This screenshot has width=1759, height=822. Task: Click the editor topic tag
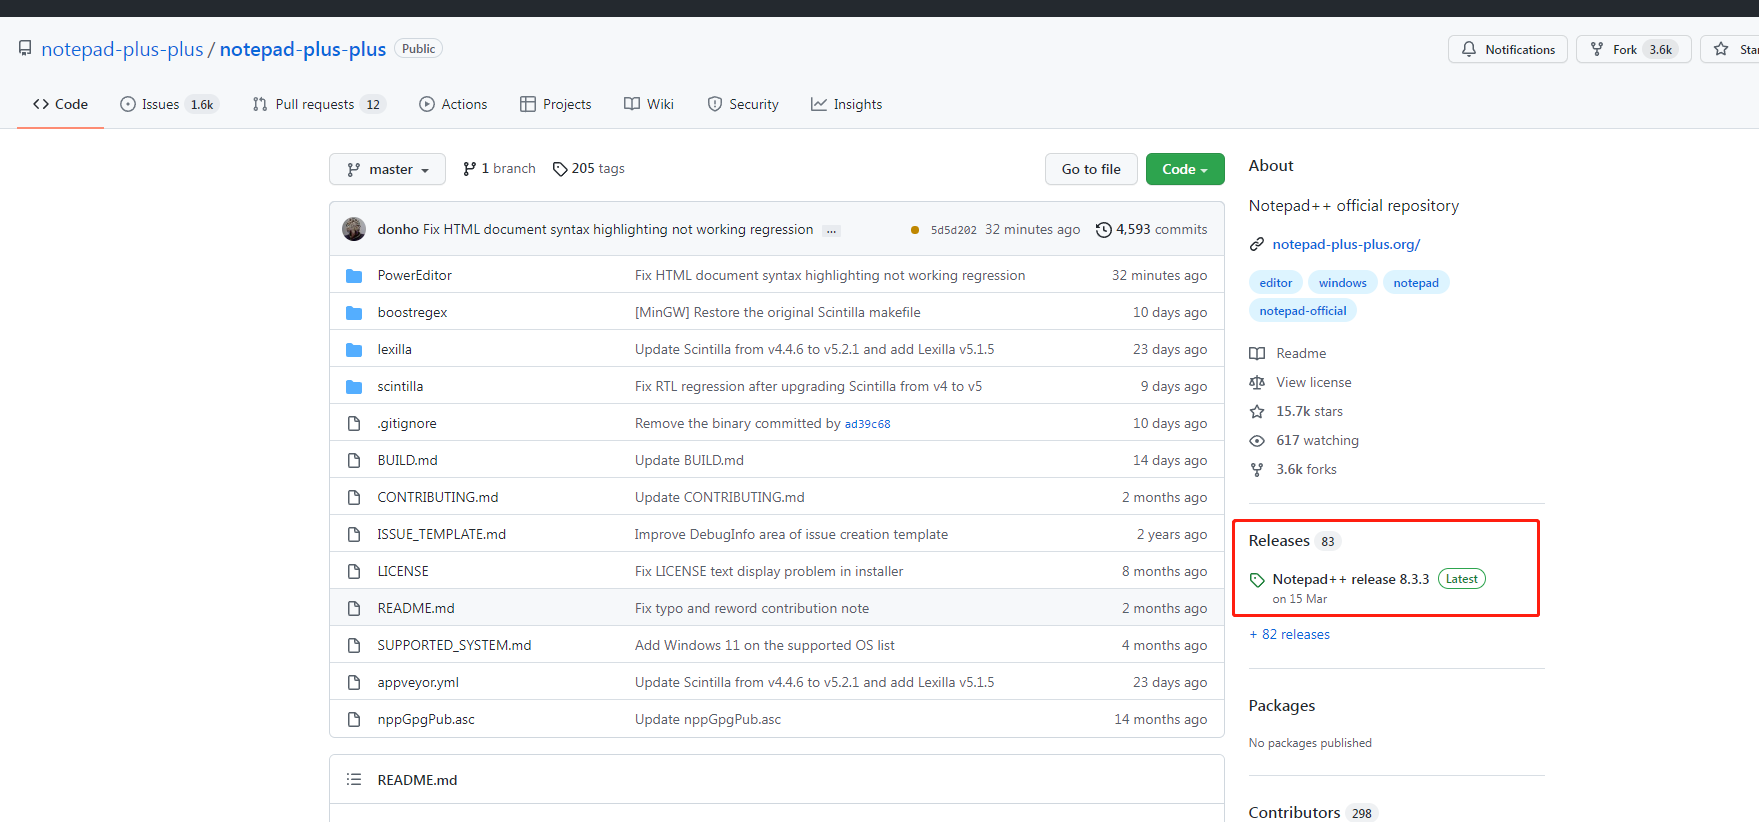coord(1276,283)
